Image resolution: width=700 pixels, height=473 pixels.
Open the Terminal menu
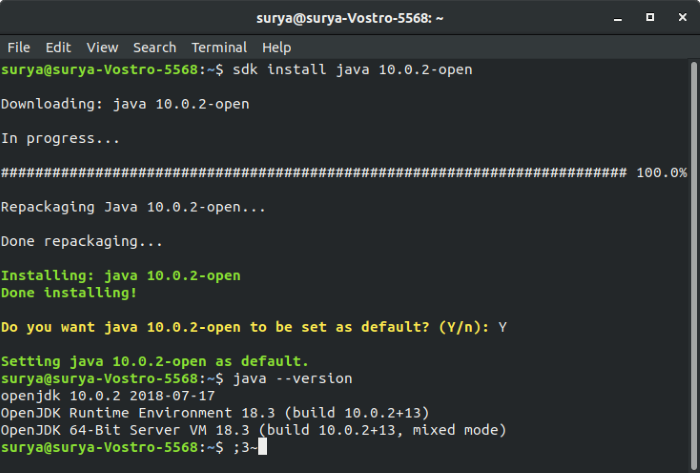(x=219, y=47)
